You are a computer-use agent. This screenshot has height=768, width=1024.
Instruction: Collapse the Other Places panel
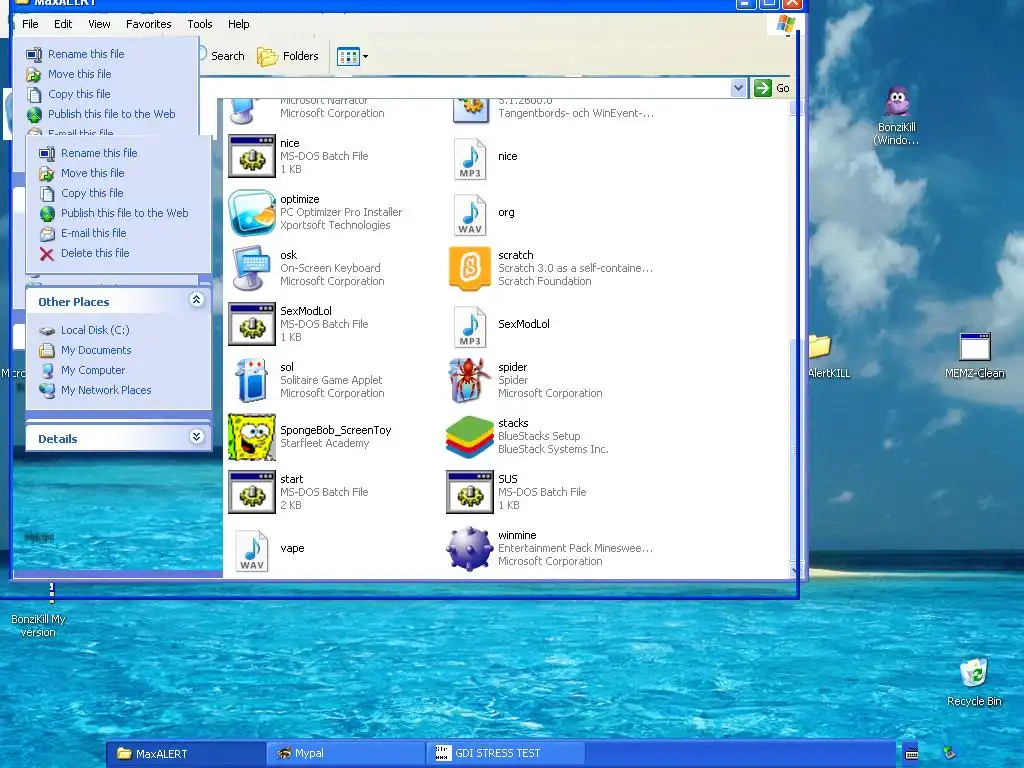197,300
